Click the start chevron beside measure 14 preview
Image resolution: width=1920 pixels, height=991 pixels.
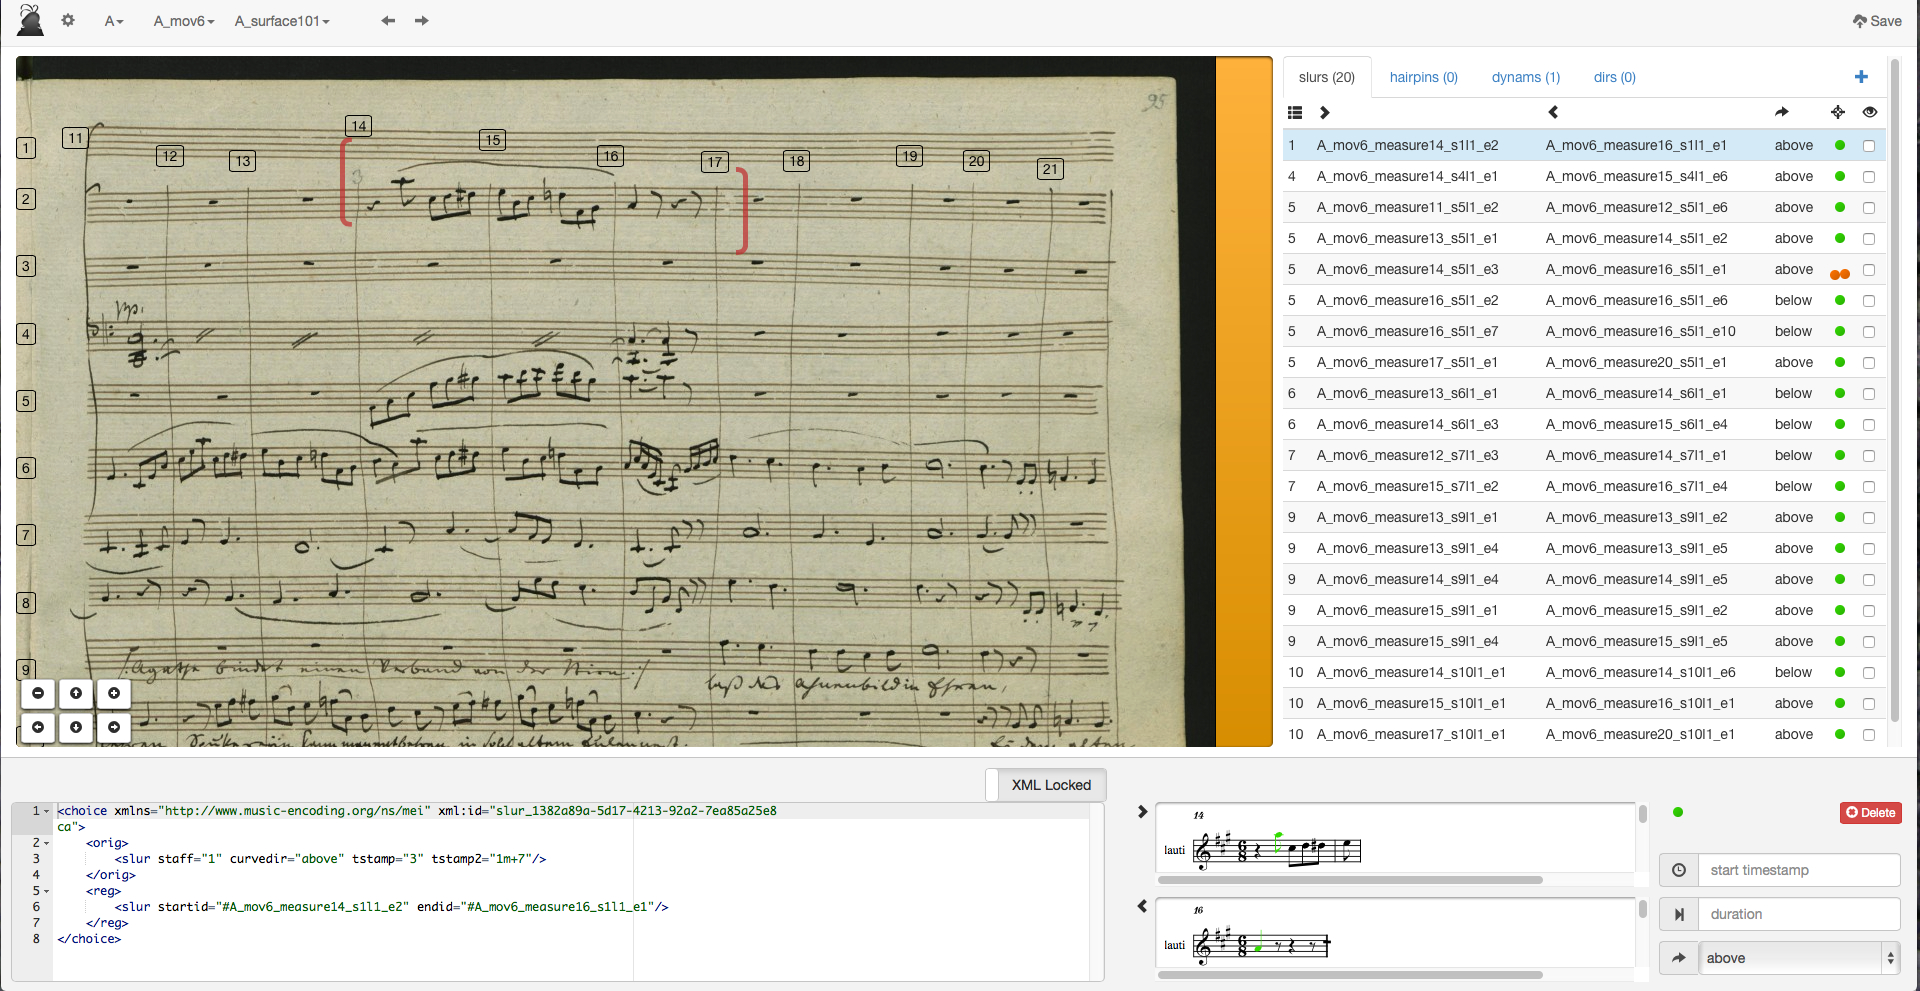tap(1142, 812)
